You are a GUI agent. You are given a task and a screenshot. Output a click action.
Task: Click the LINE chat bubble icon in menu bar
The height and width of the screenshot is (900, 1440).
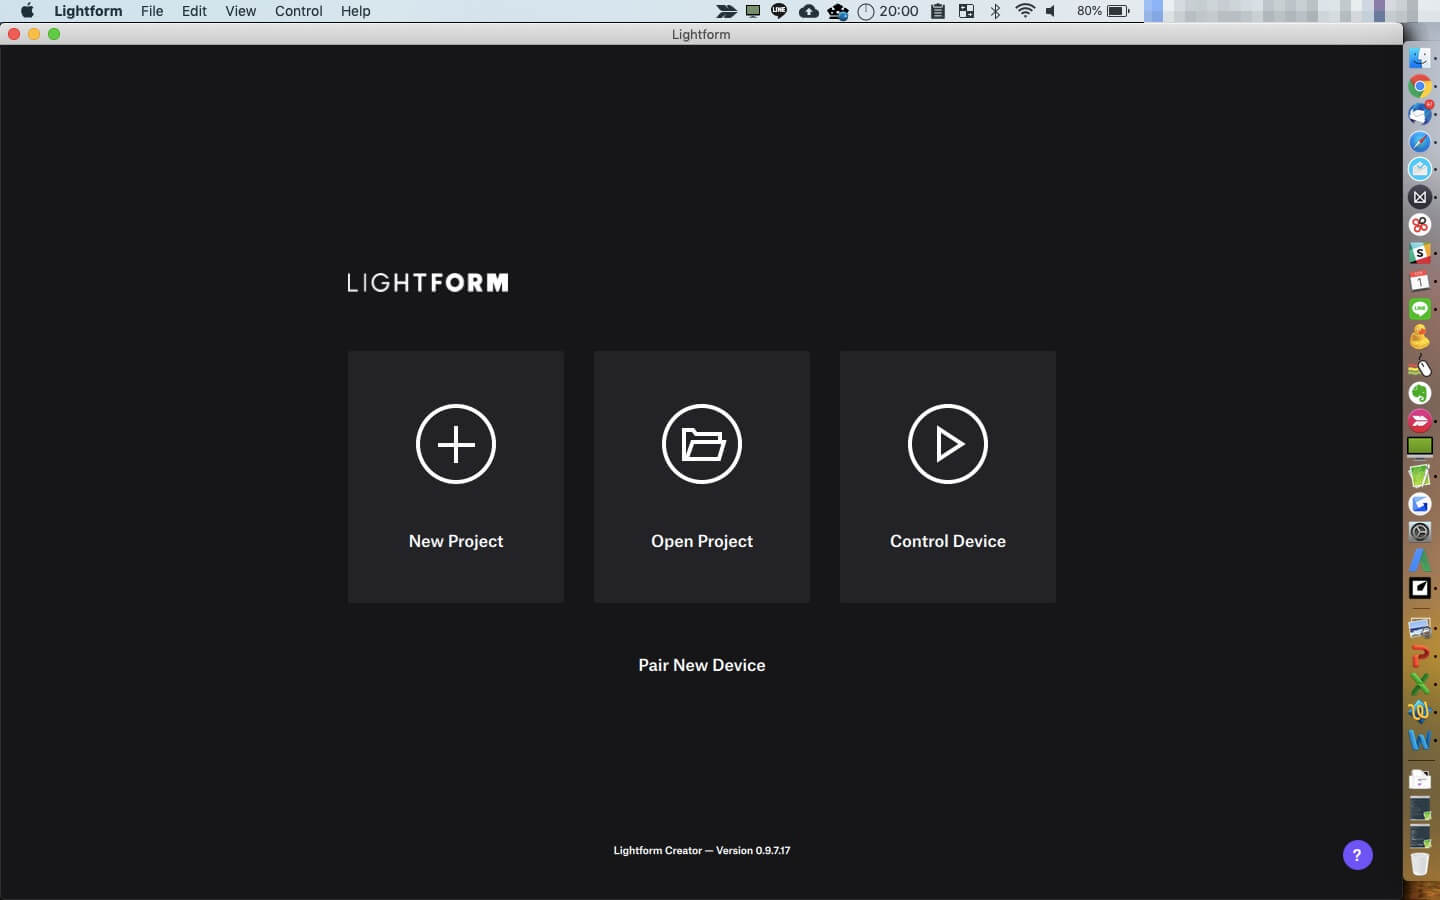779,11
